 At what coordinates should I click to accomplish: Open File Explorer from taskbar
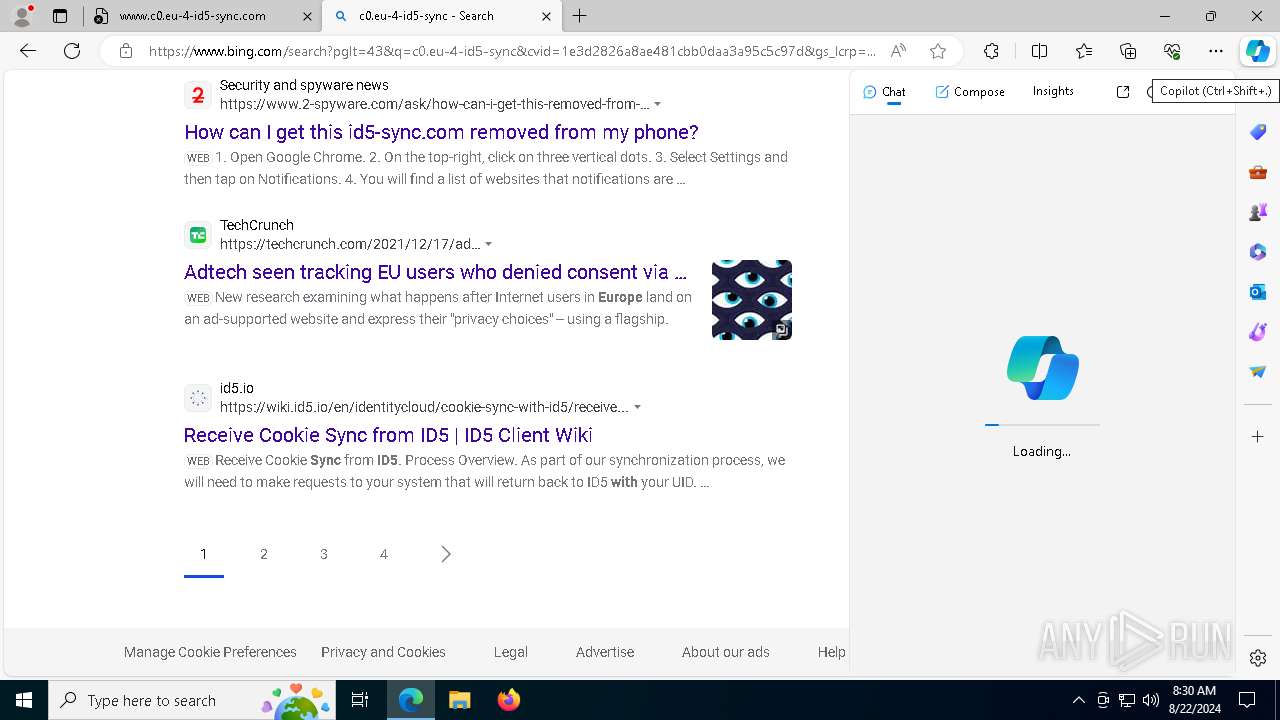[459, 700]
